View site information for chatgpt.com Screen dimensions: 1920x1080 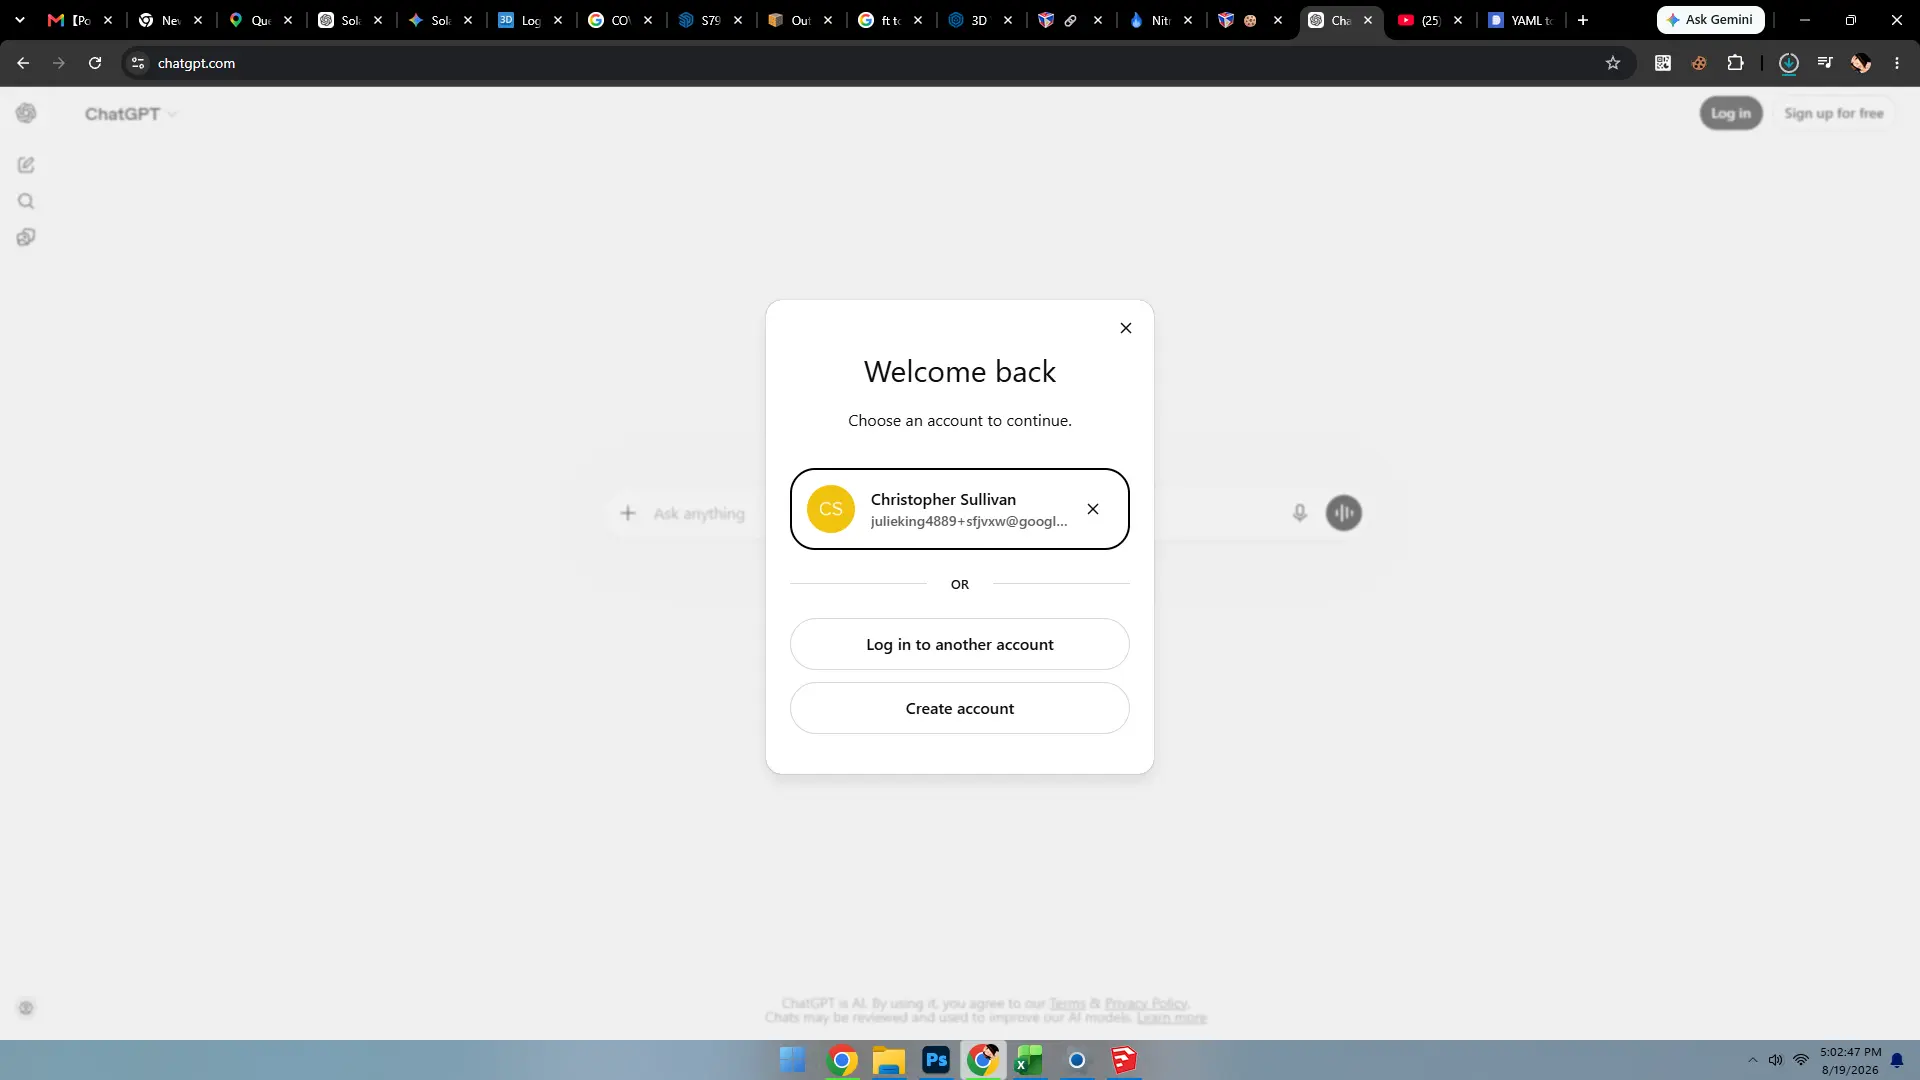click(138, 63)
